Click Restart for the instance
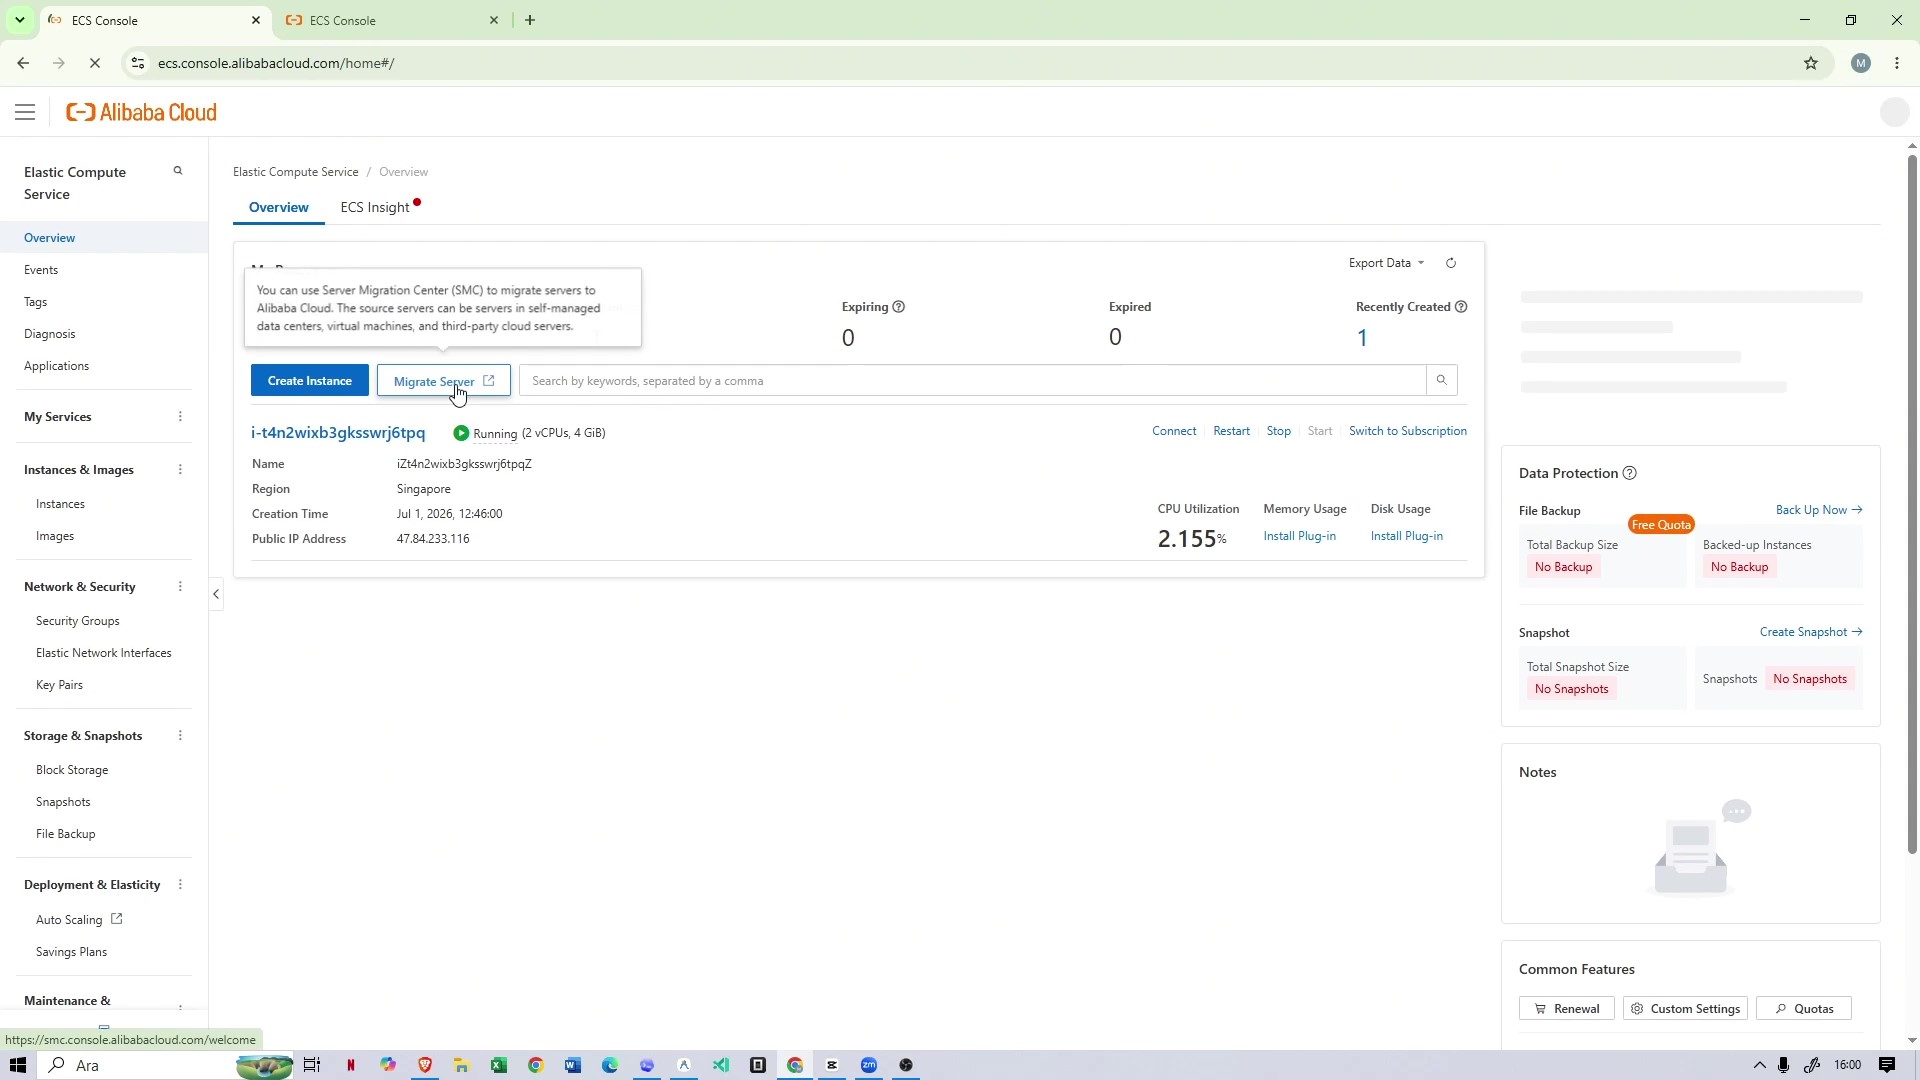This screenshot has width=1920, height=1080. [x=1231, y=431]
